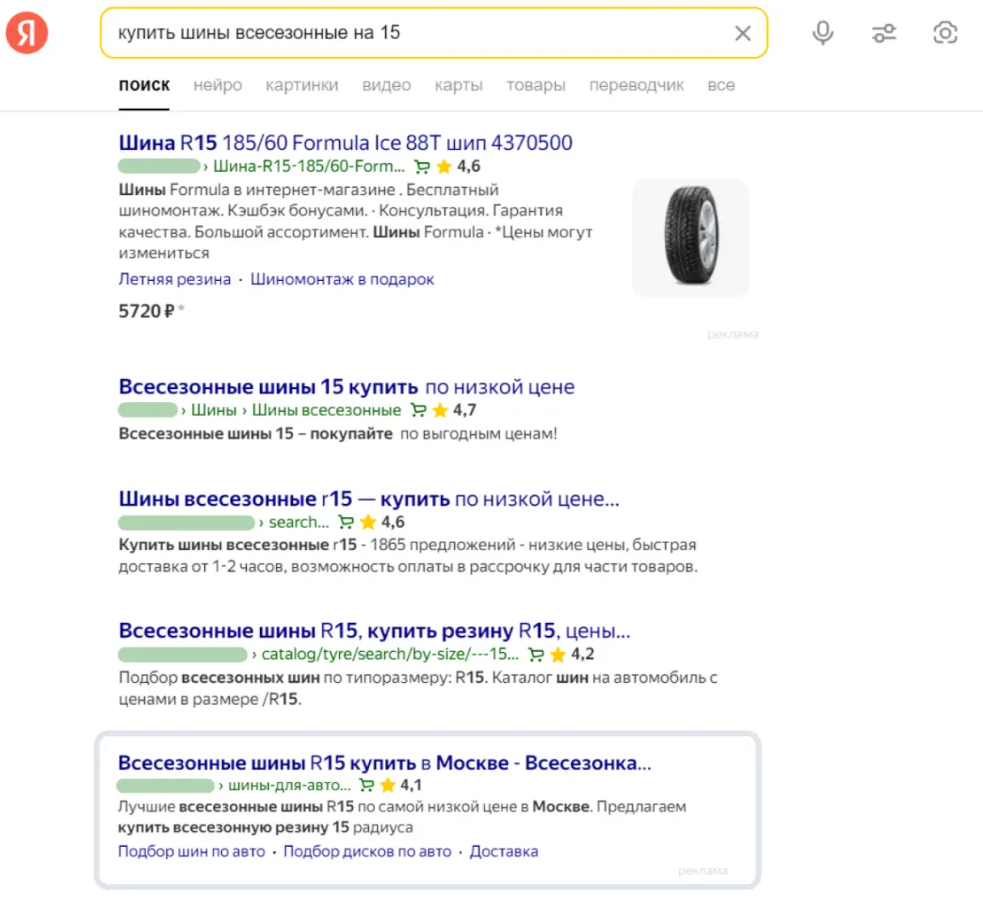Switch to the картинки tab
983x905 pixels.
pos(302,85)
